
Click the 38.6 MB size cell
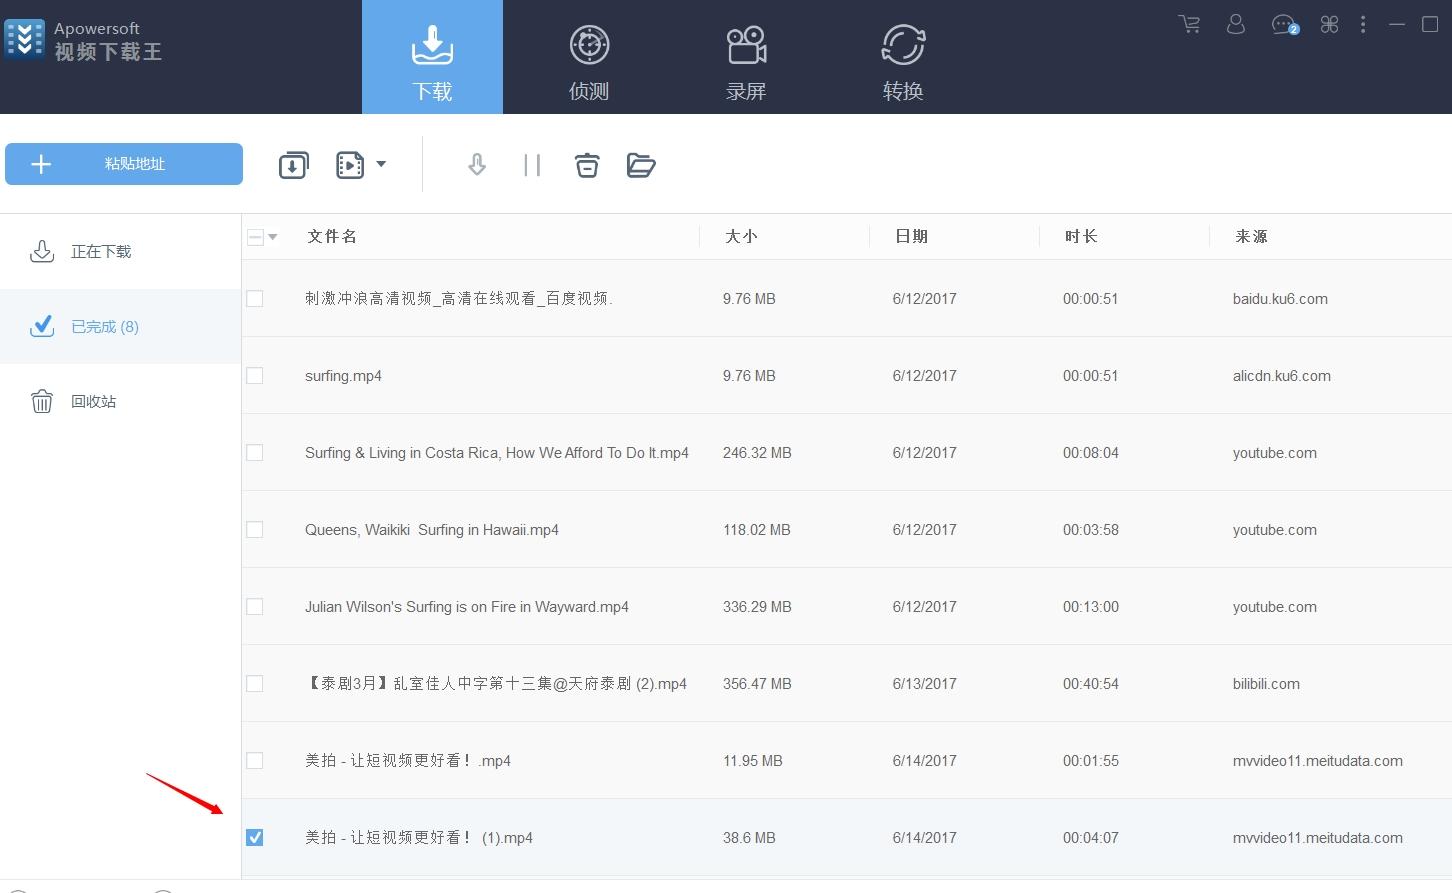[749, 838]
